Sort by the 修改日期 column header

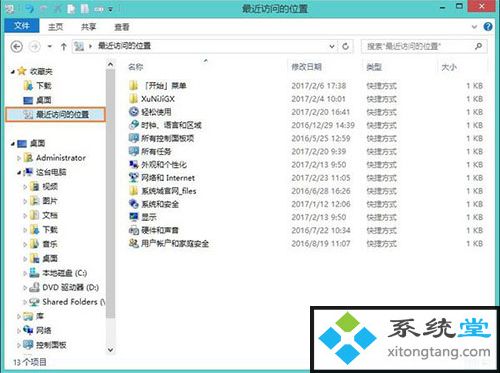(306, 67)
